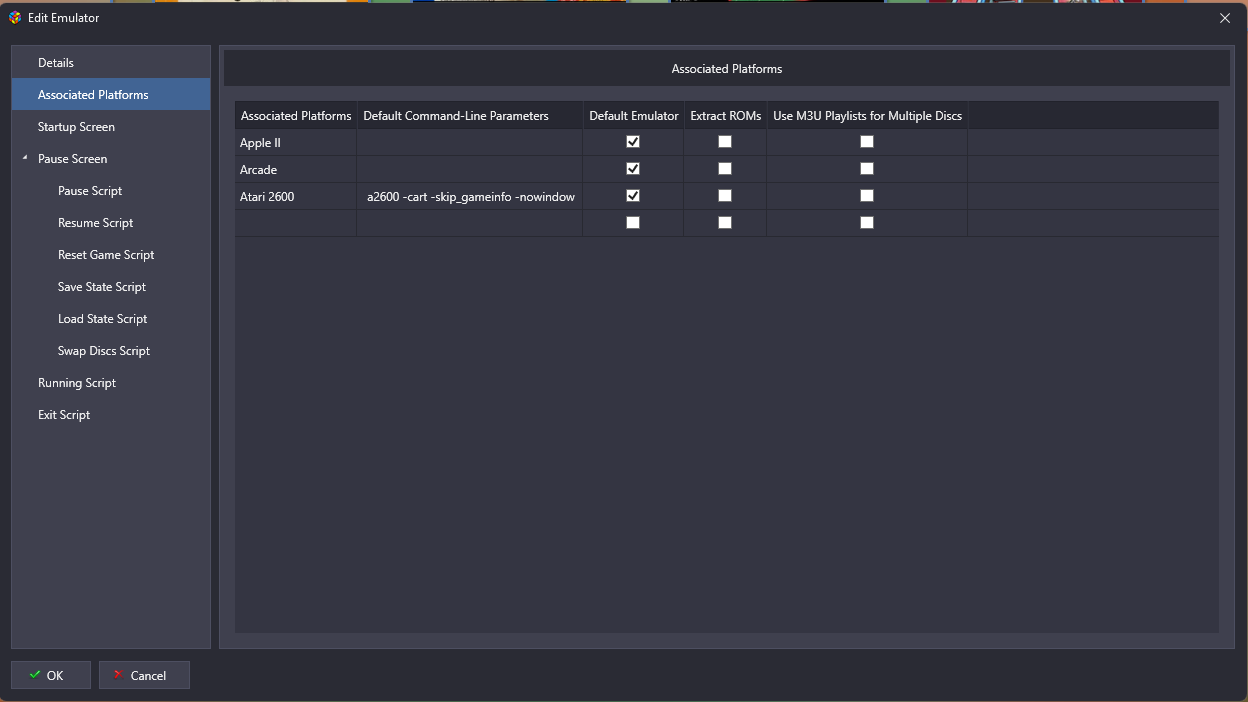Image resolution: width=1248 pixels, height=702 pixels.
Task: Enable M3U Playlists for Arcade
Action: pos(867,169)
